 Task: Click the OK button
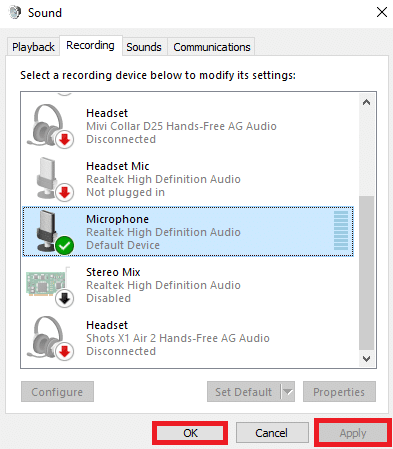point(190,433)
